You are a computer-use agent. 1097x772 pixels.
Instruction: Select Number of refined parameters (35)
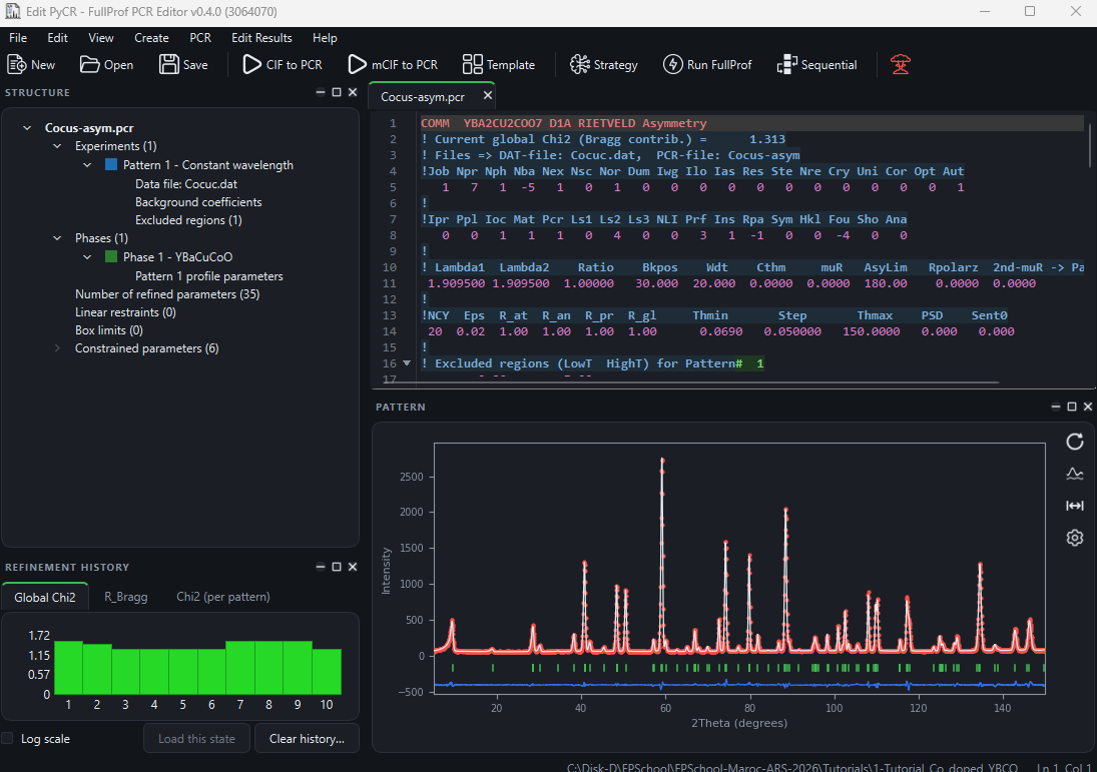pyautogui.click(x=167, y=295)
